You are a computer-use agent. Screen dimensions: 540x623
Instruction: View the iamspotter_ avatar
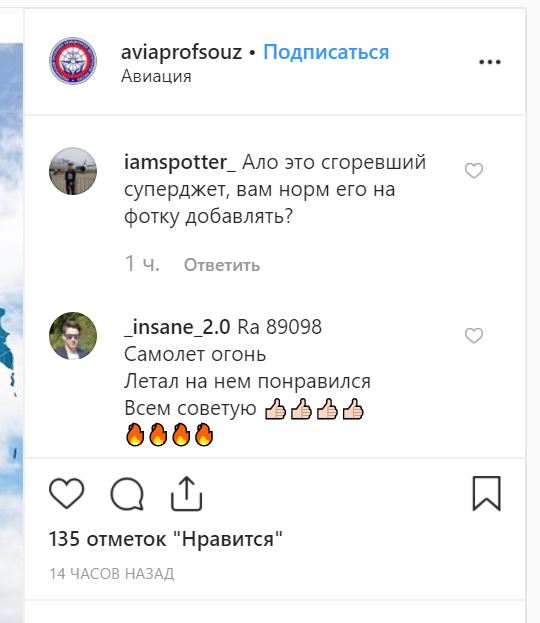[x=73, y=171]
